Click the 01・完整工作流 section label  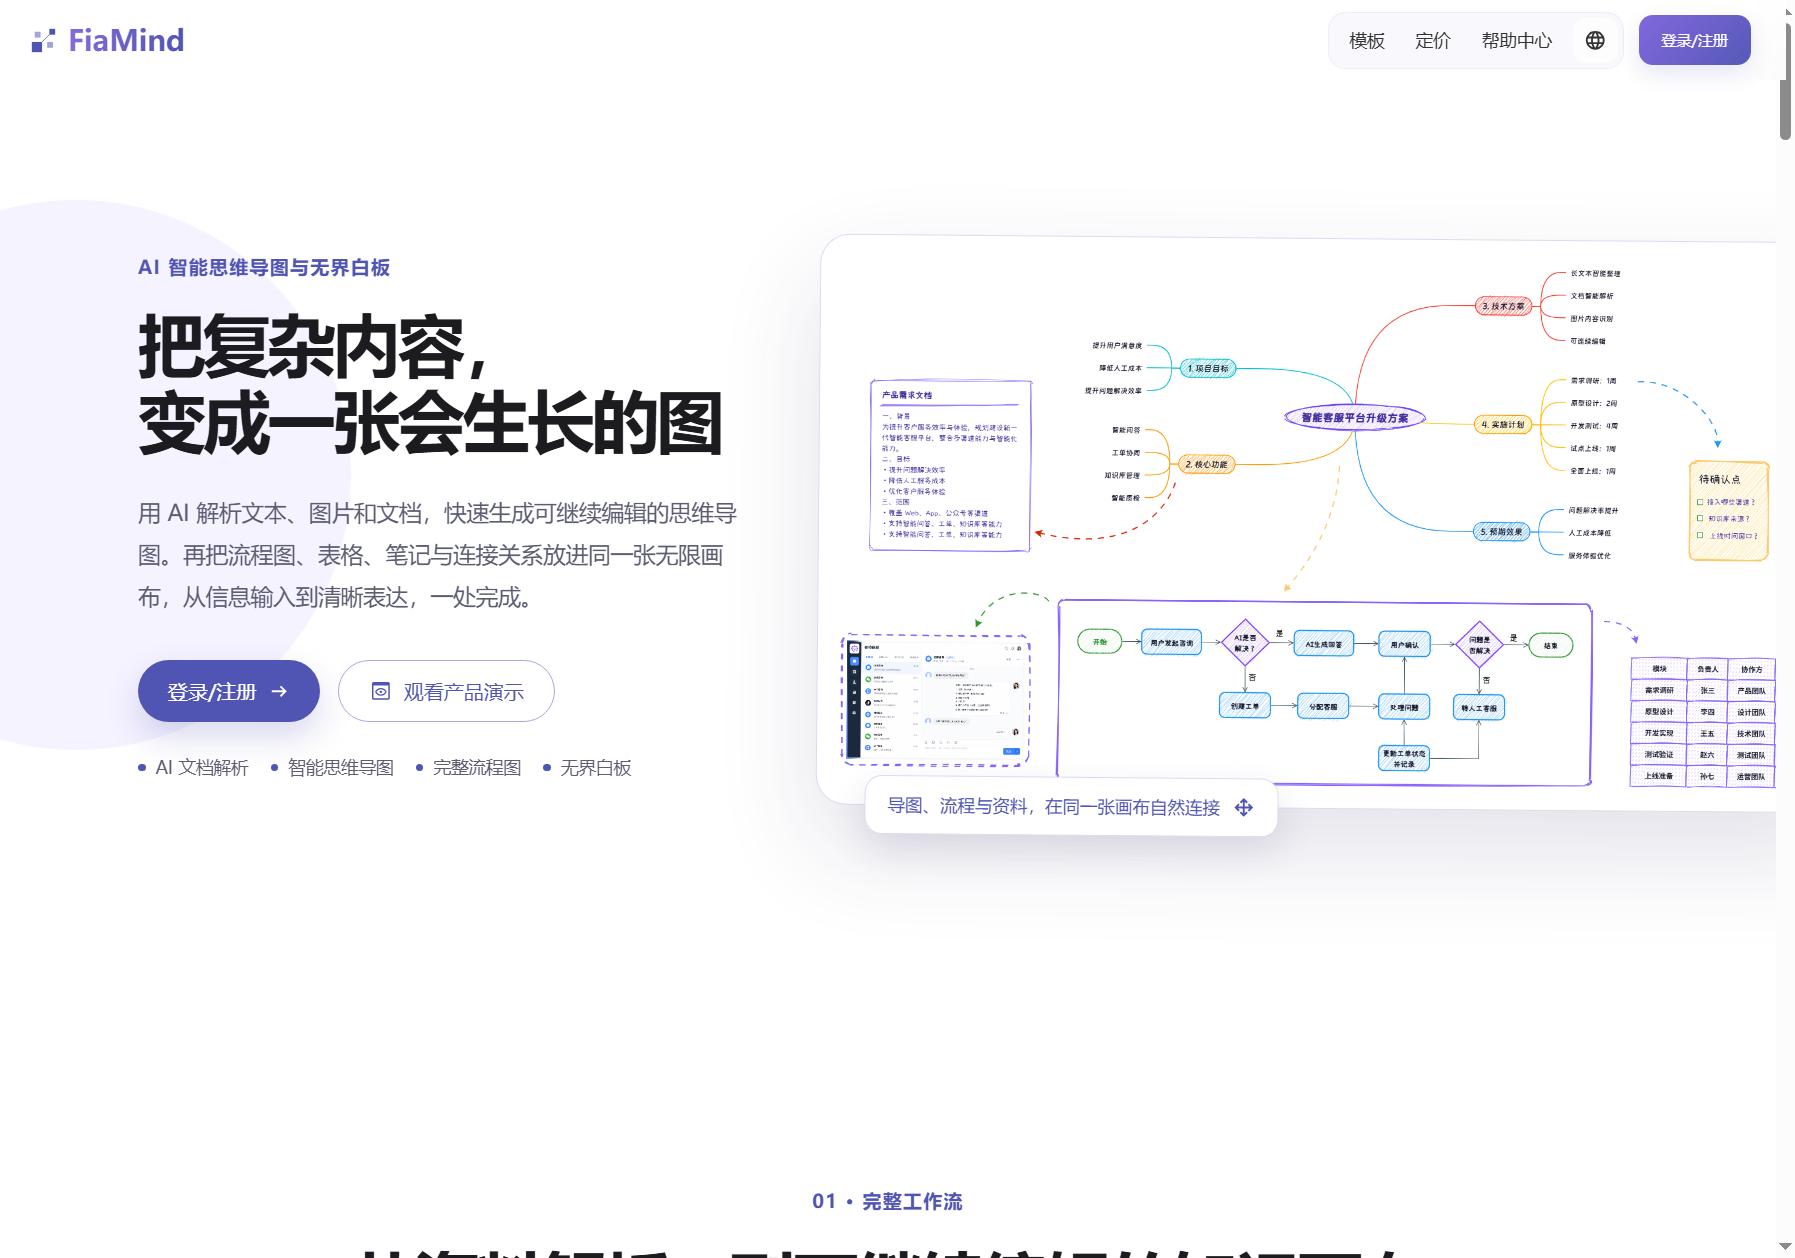point(887,1202)
